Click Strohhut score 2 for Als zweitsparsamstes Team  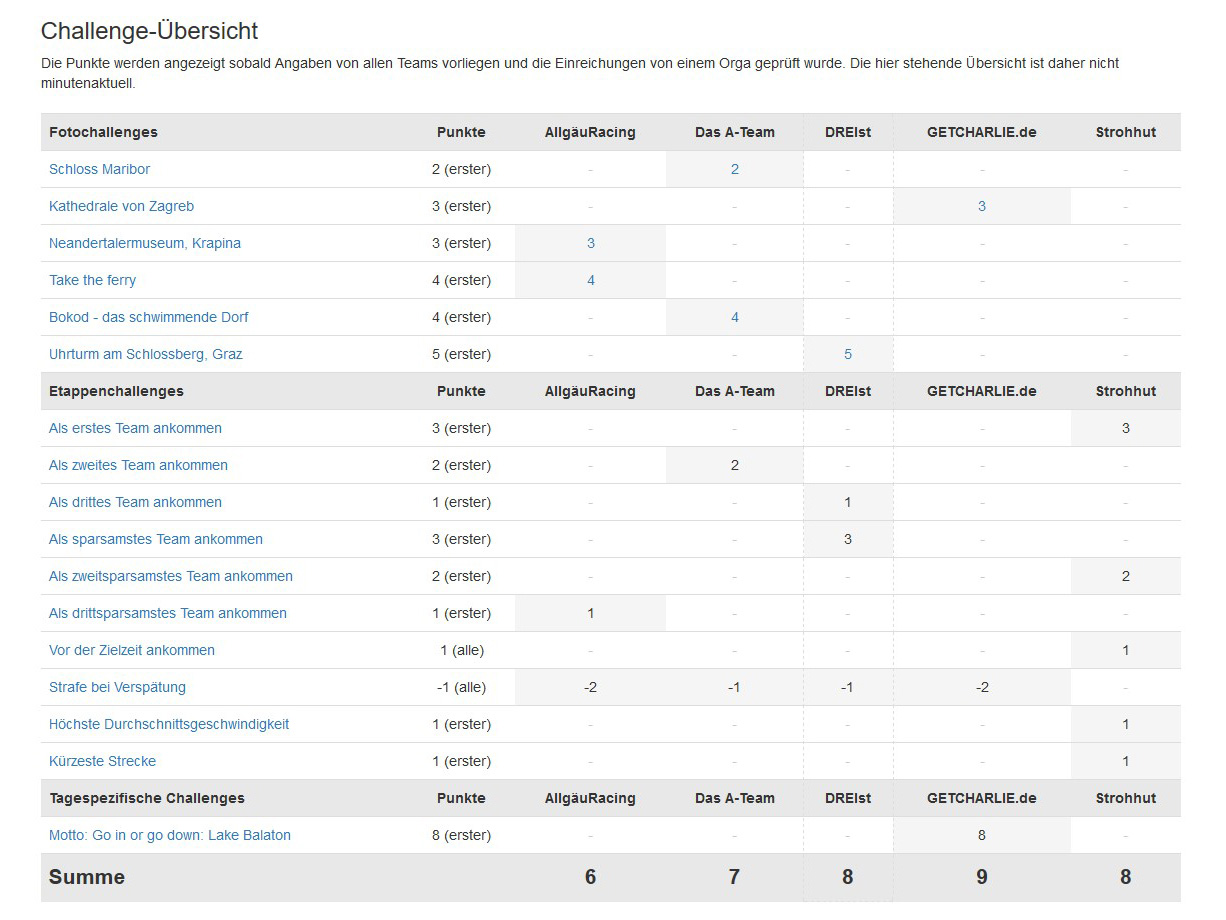(1126, 576)
